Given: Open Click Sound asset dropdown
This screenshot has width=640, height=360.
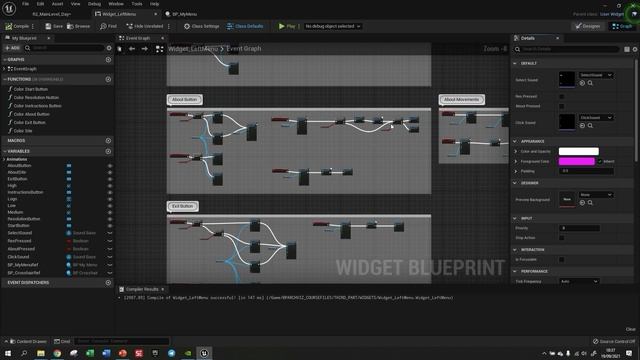Looking at the screenshot, I should (596, 118).
